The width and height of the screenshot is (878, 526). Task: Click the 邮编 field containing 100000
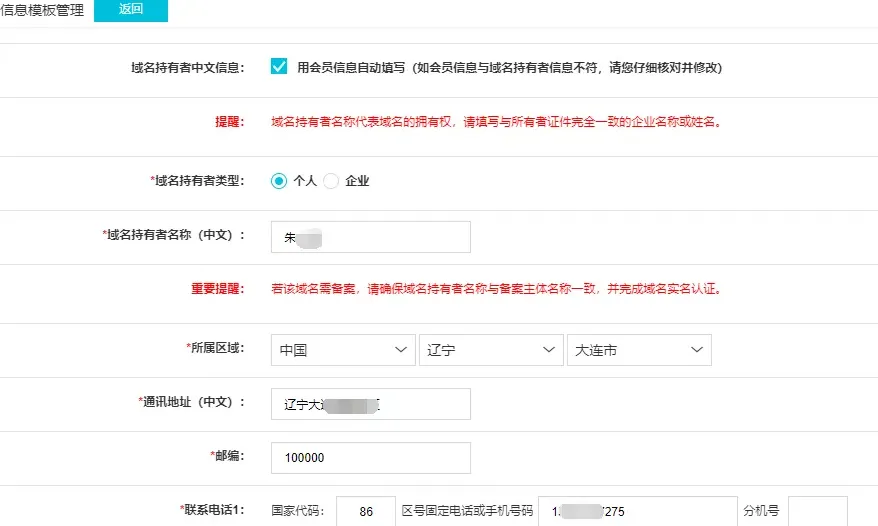[370, 458]
